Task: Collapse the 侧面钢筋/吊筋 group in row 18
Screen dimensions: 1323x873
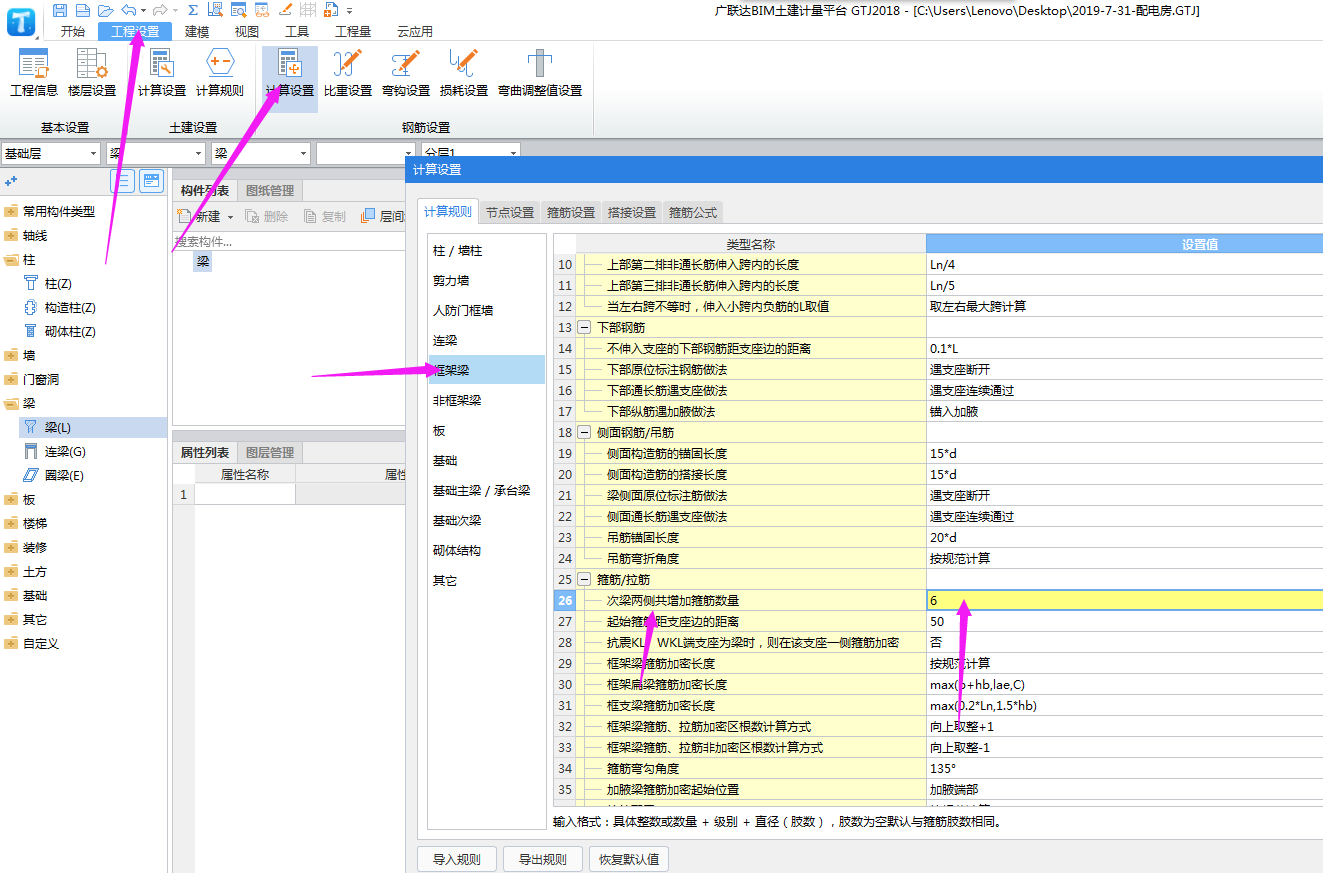Action: click(x=584, y=432)
